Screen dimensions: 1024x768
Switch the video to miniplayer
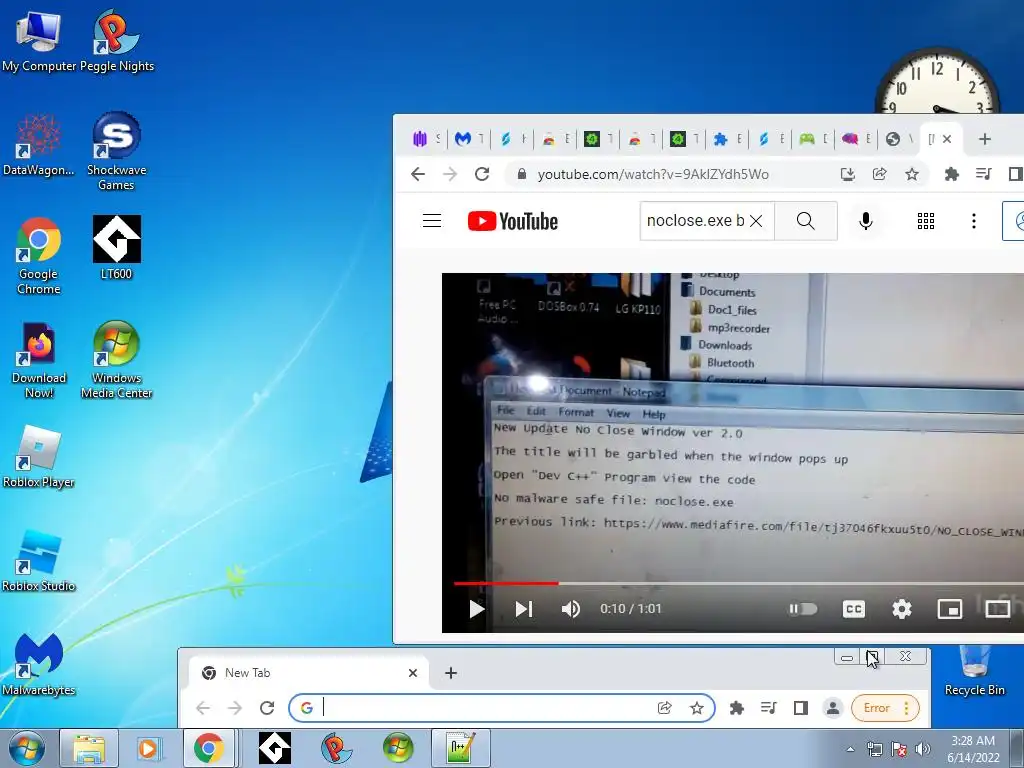(950, 609)
